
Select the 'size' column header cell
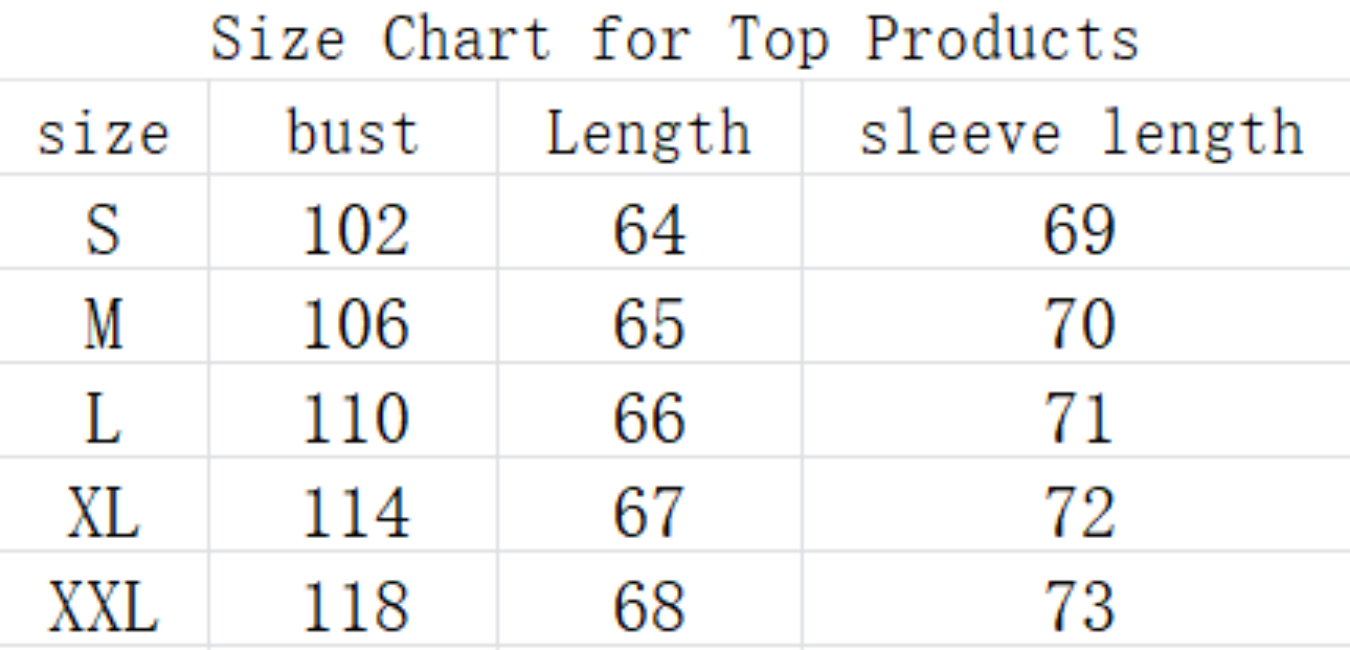point(103,133)
